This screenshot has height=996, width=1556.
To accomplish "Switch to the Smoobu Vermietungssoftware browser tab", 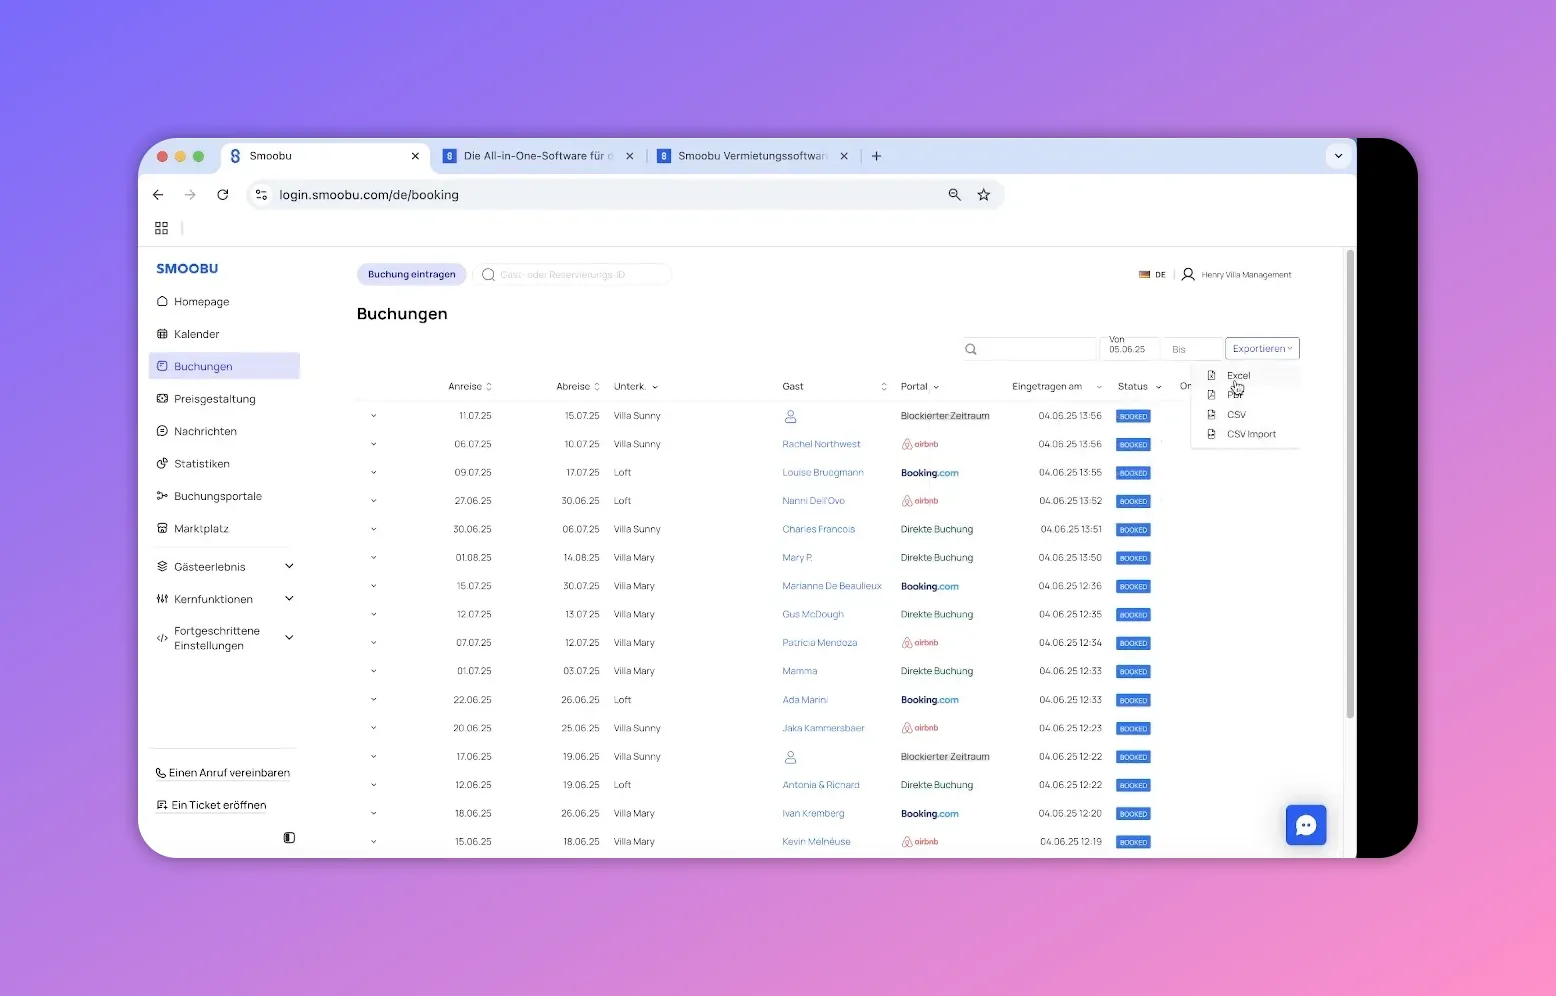I will 752,156.
